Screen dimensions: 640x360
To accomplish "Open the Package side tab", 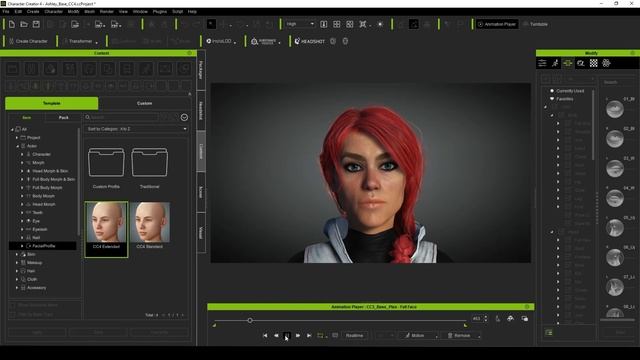I will (x=201, y=70).
